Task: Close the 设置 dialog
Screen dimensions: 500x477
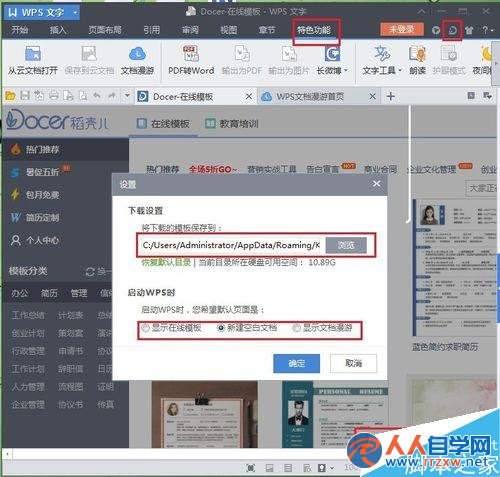Action: (377, 184)
